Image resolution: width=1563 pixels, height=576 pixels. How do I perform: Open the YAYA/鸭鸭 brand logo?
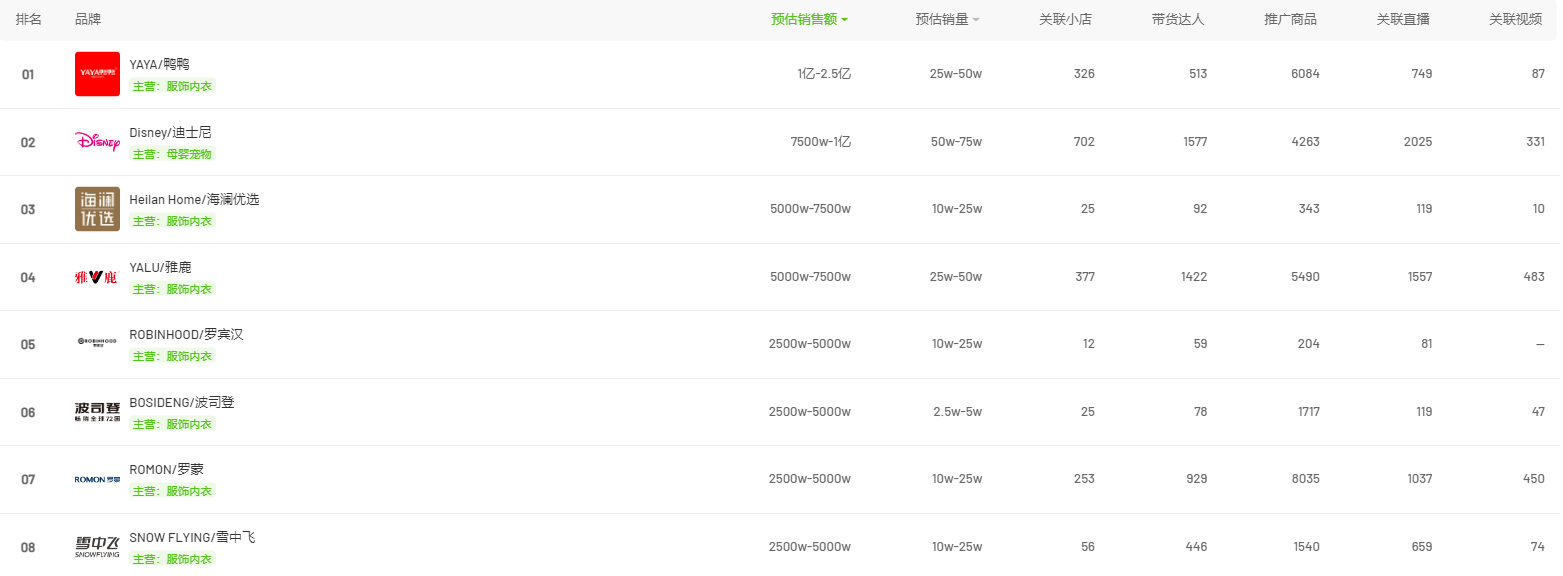(97, 74)
